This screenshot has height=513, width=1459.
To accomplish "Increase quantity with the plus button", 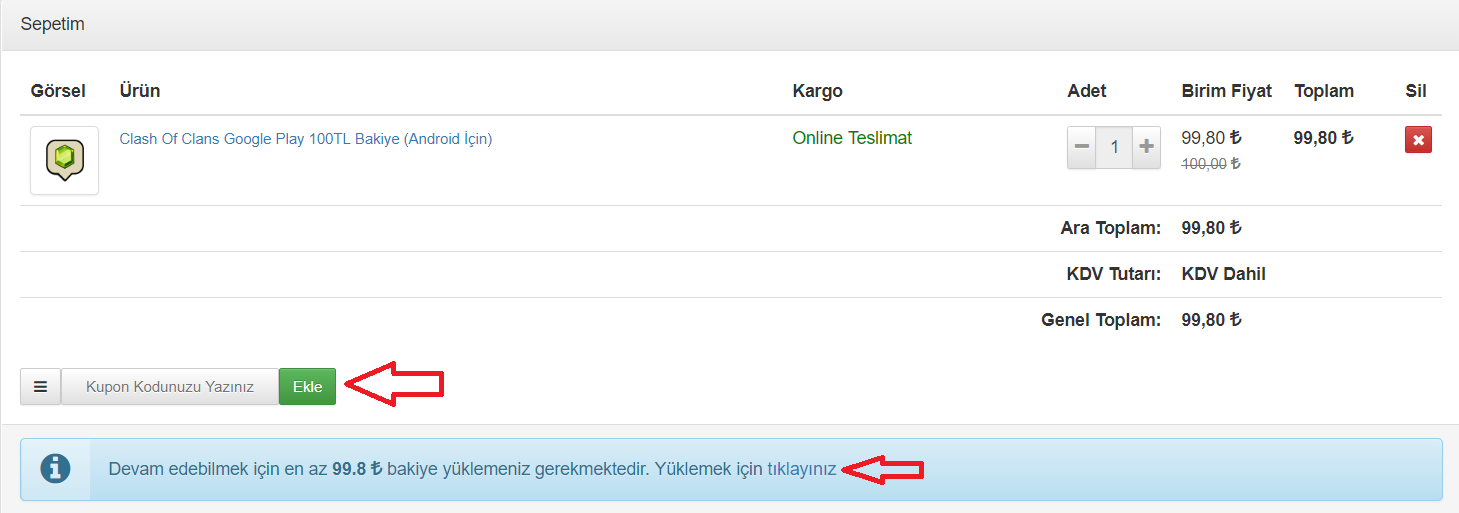I will pos(1146,147).
